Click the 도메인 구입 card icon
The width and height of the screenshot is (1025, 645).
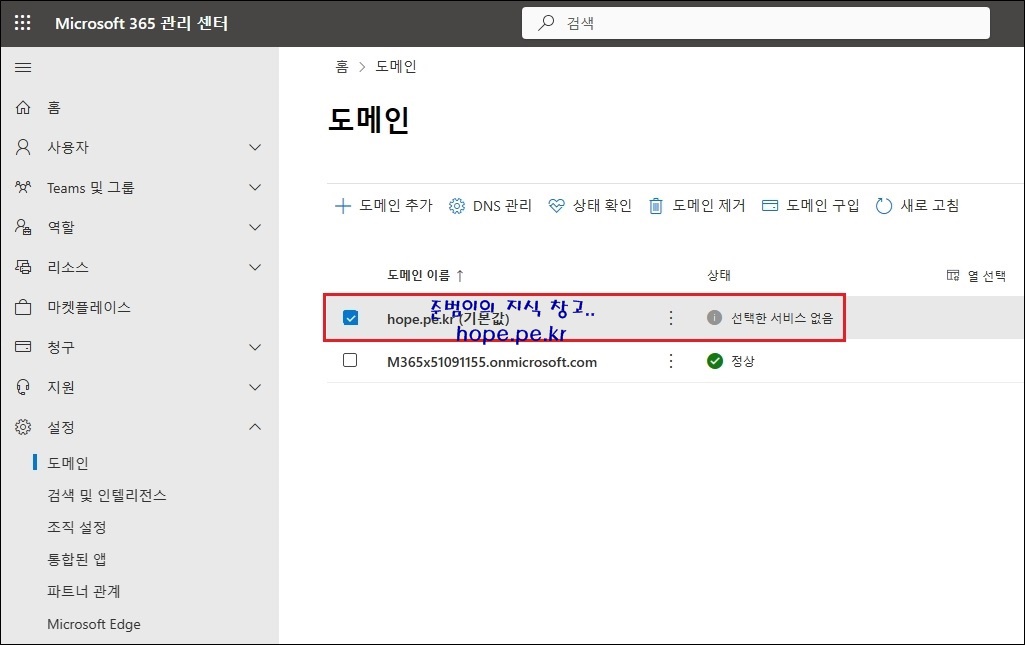(x=770, y=206)
